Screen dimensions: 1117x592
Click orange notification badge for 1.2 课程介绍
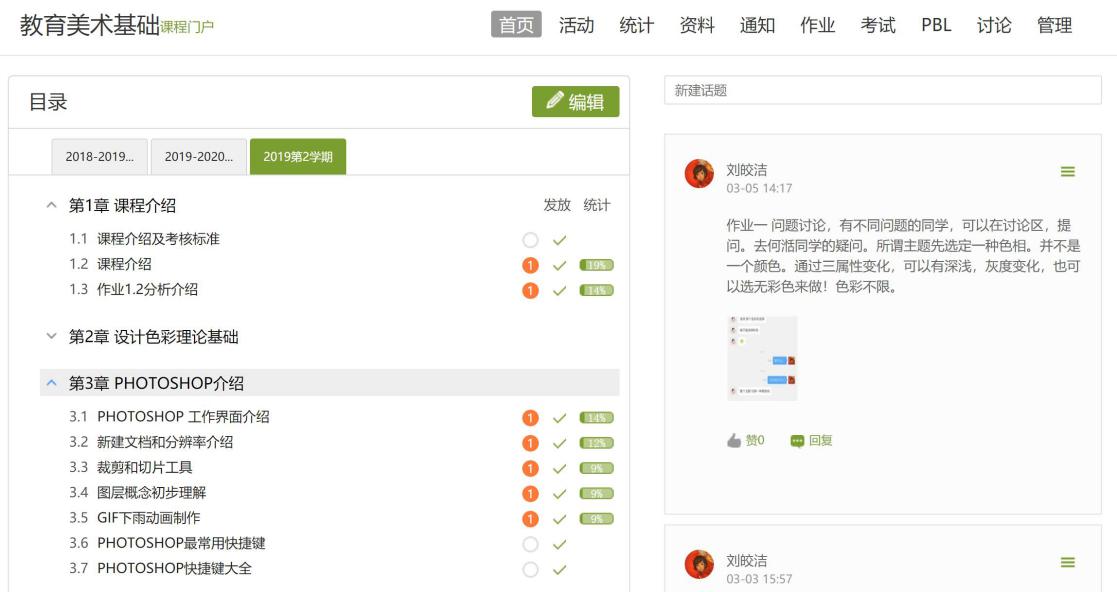coord(530,265)
